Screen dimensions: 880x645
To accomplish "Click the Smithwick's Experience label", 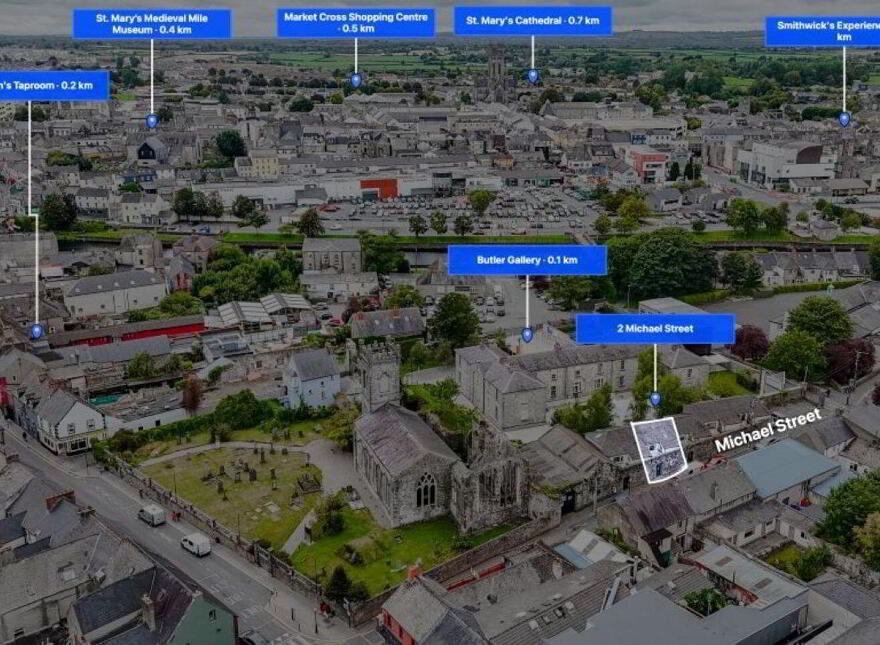I will pyautogui.click(x=823, y=31).
